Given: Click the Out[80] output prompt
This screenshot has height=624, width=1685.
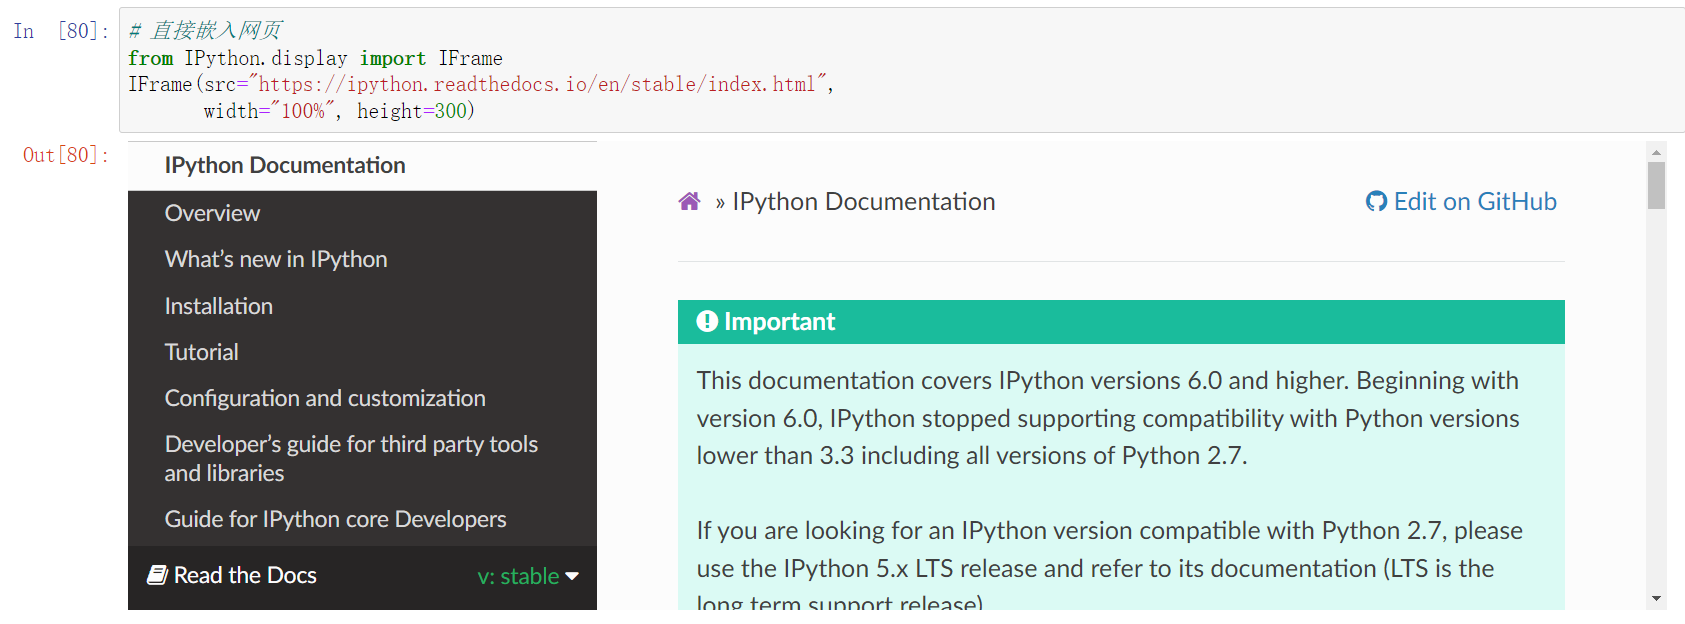Looking at the screenshot, I should 66,155.
